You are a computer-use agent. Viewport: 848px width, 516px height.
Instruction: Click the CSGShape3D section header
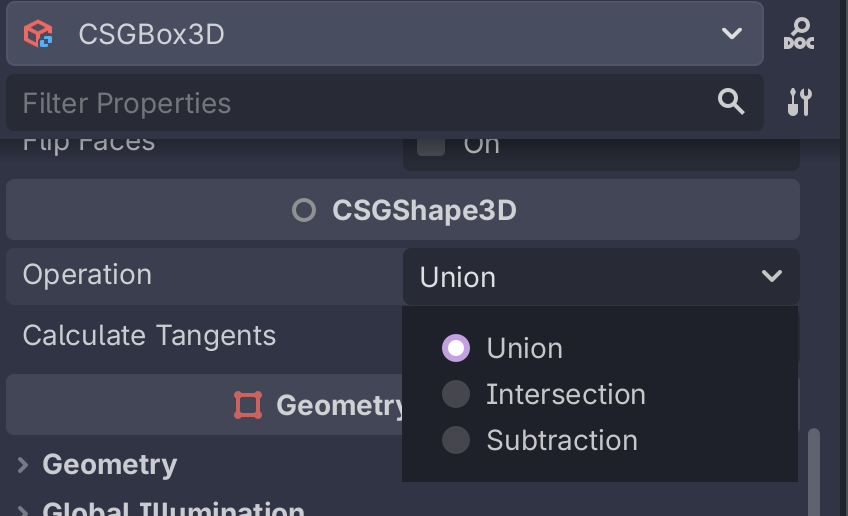click(x=424, y=210)
